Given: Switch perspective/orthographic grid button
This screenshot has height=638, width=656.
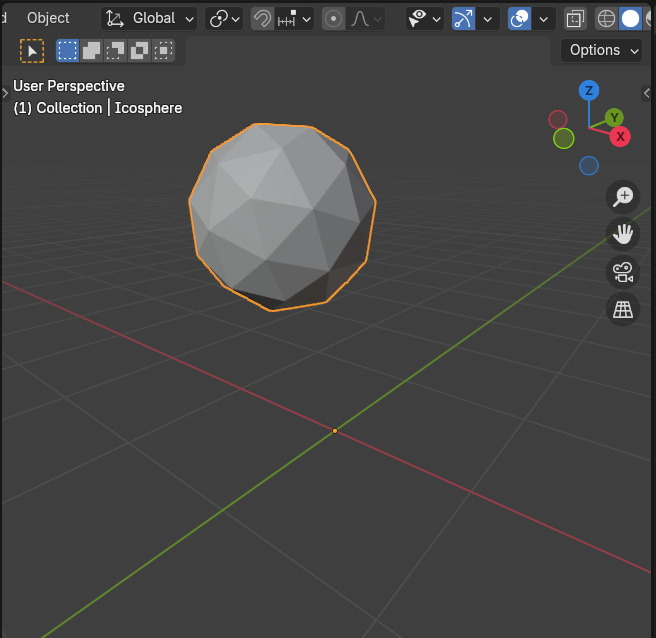Looking at the screenshot, I should [623, 310].
